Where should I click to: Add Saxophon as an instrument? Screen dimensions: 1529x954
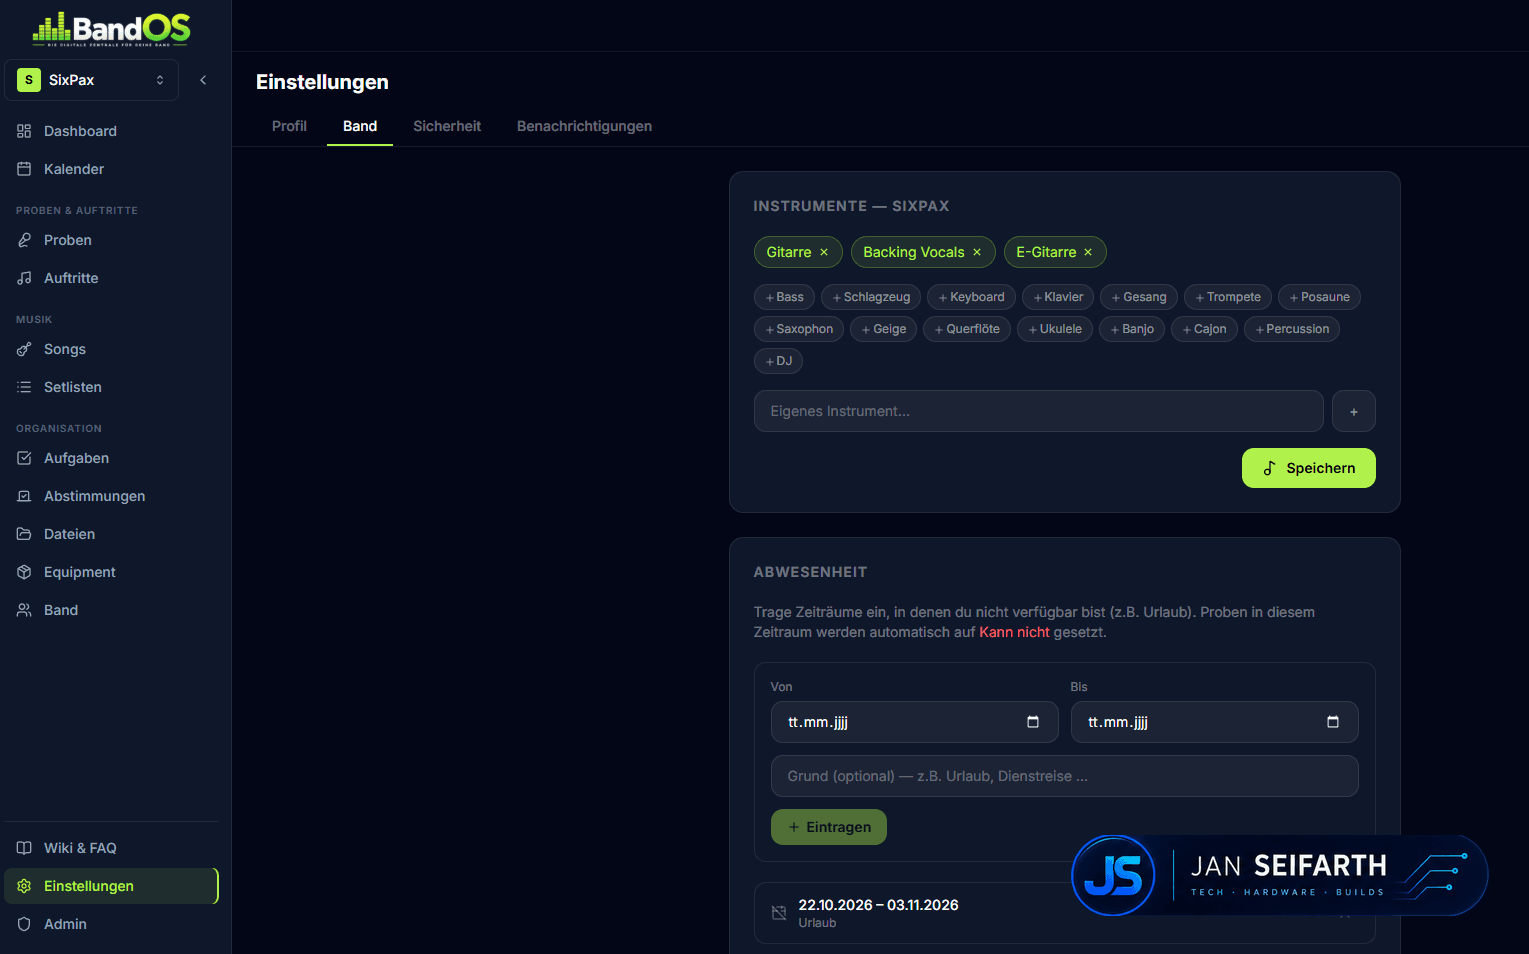[799, 329]
